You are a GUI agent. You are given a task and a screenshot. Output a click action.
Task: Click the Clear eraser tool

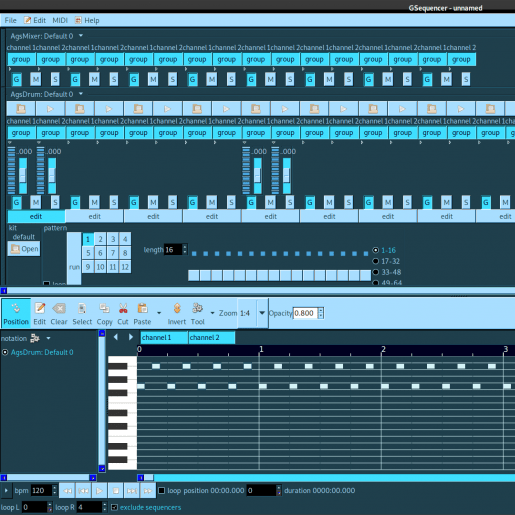[59, 313]
